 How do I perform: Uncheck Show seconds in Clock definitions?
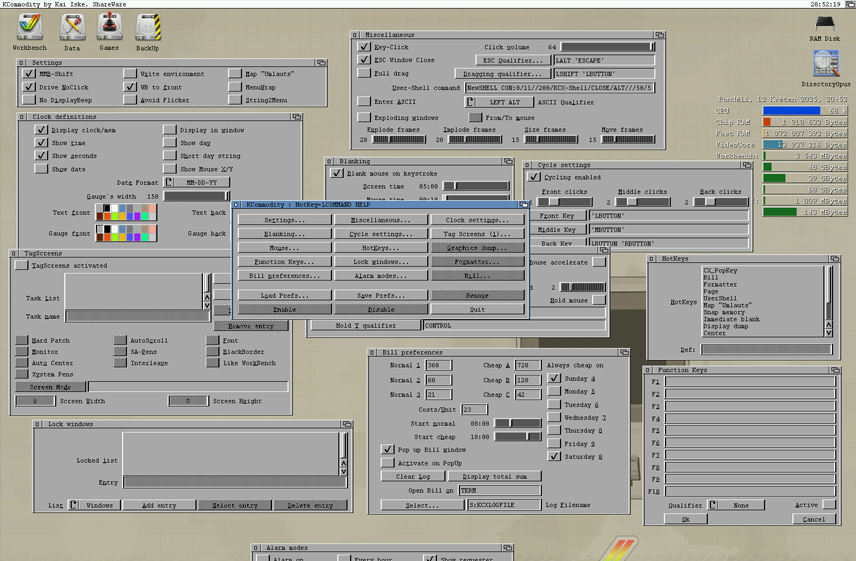click(41, 156)
